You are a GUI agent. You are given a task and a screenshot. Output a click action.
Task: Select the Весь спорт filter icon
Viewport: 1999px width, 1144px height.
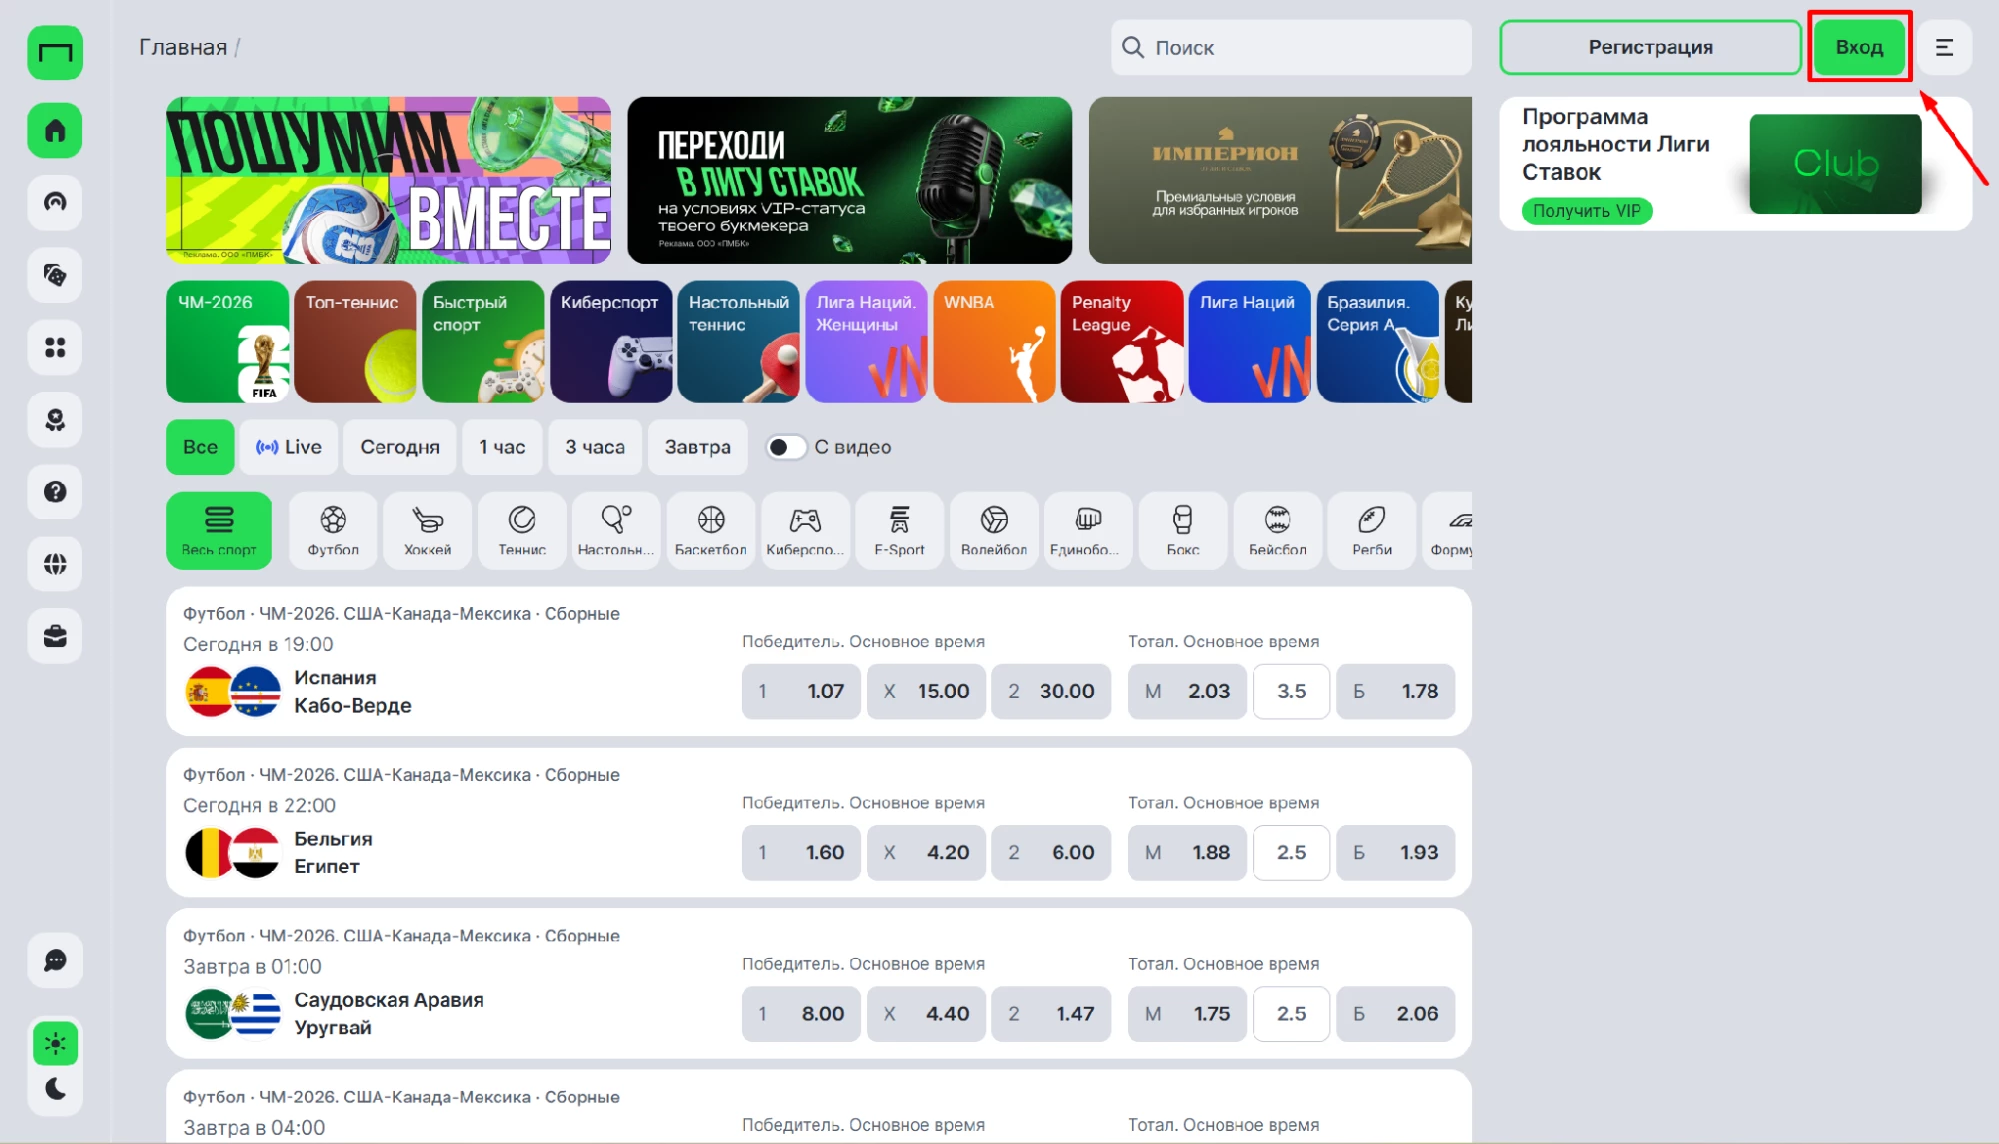(x=219, y=530)
